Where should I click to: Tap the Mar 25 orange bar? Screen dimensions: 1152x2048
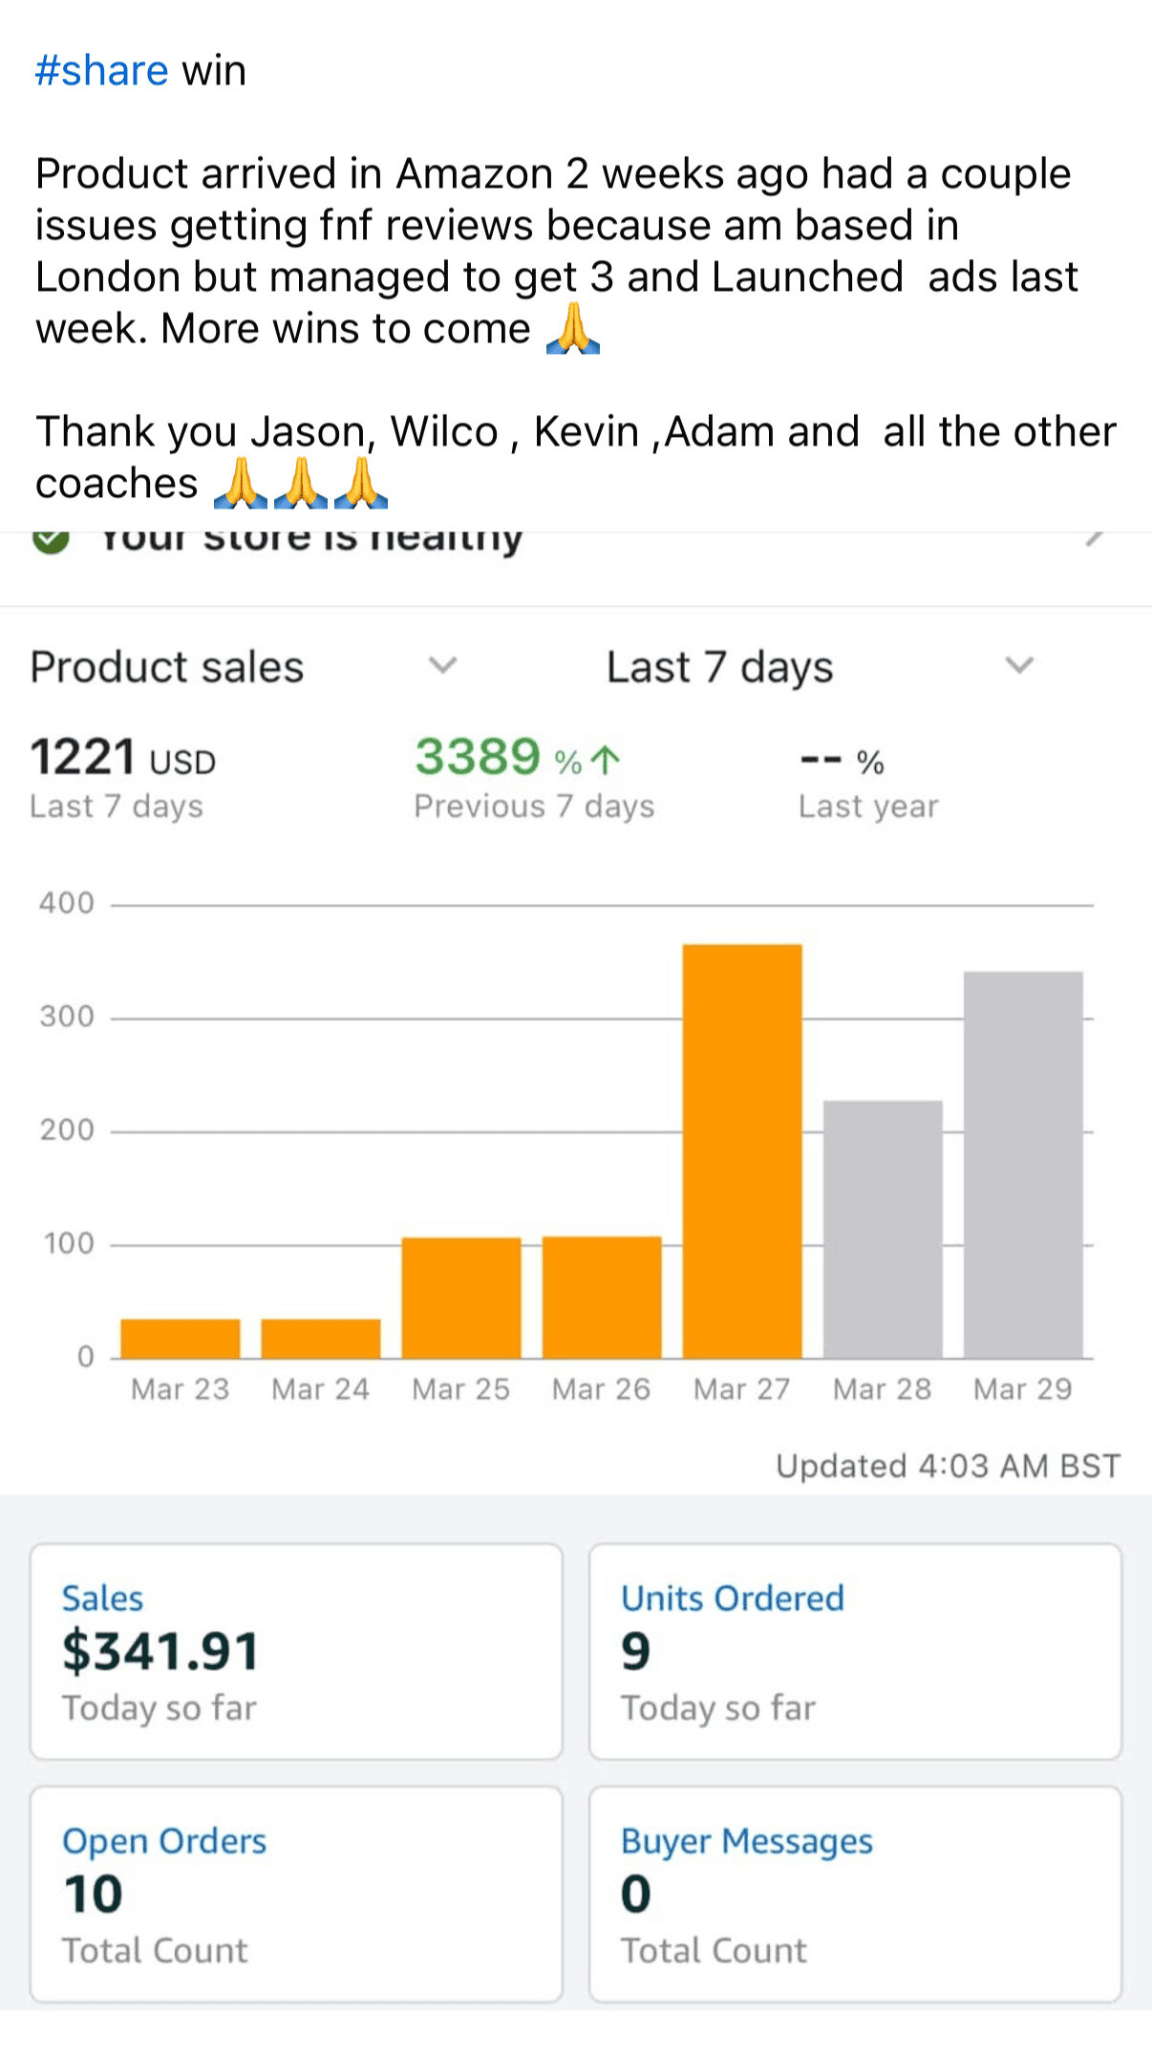pos(461,1297)
